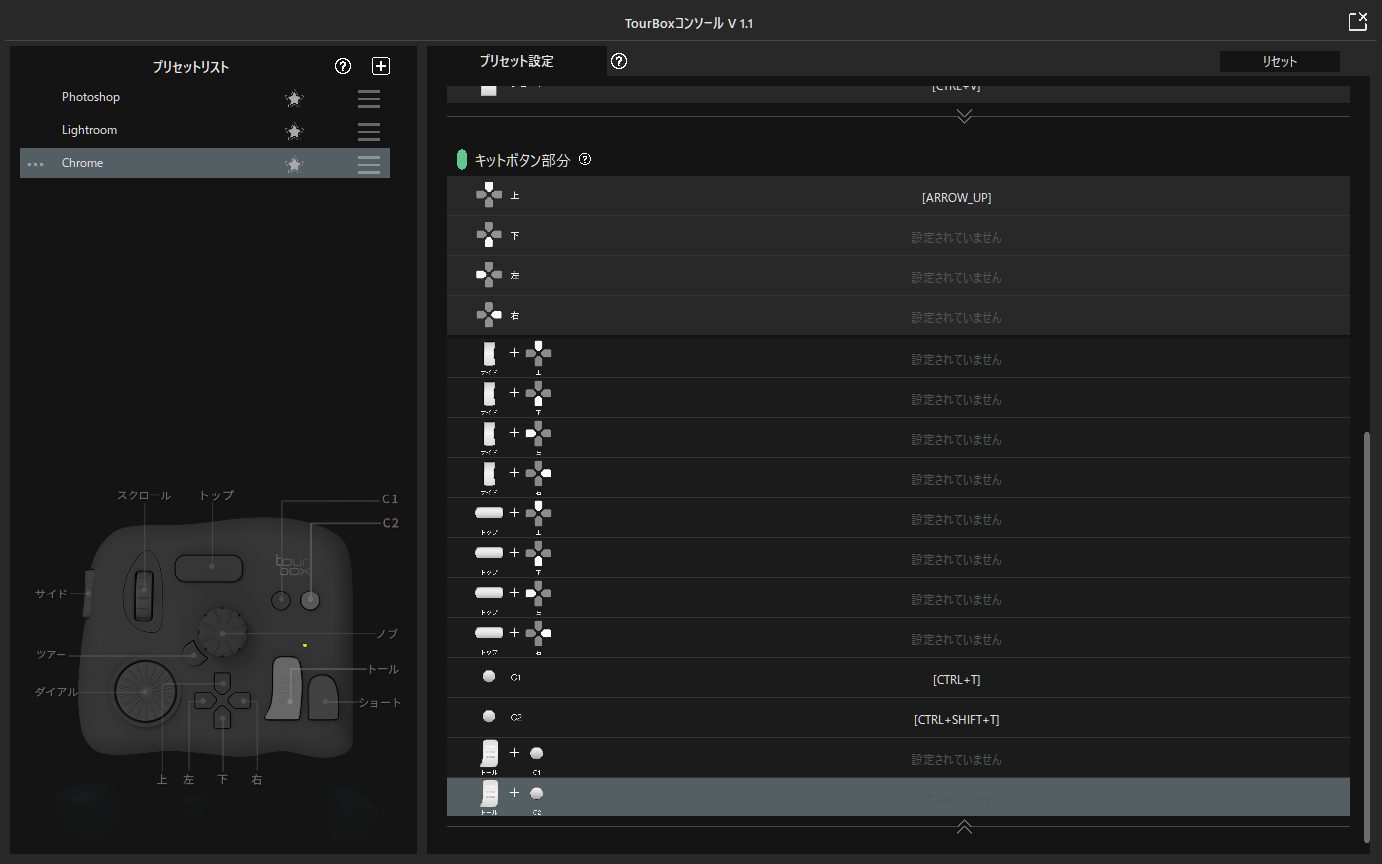Select the Chrome preset

tap(205, 163)
